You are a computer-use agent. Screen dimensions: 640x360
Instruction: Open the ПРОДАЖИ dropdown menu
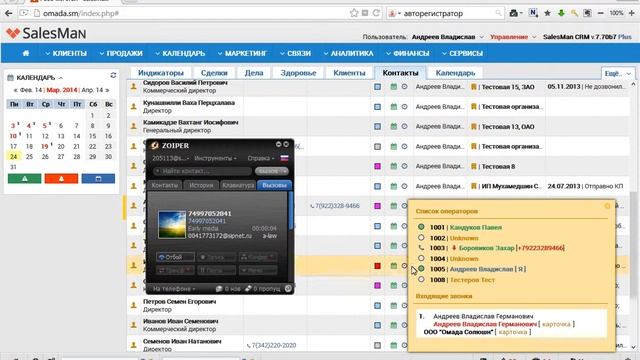pos(121,53)
